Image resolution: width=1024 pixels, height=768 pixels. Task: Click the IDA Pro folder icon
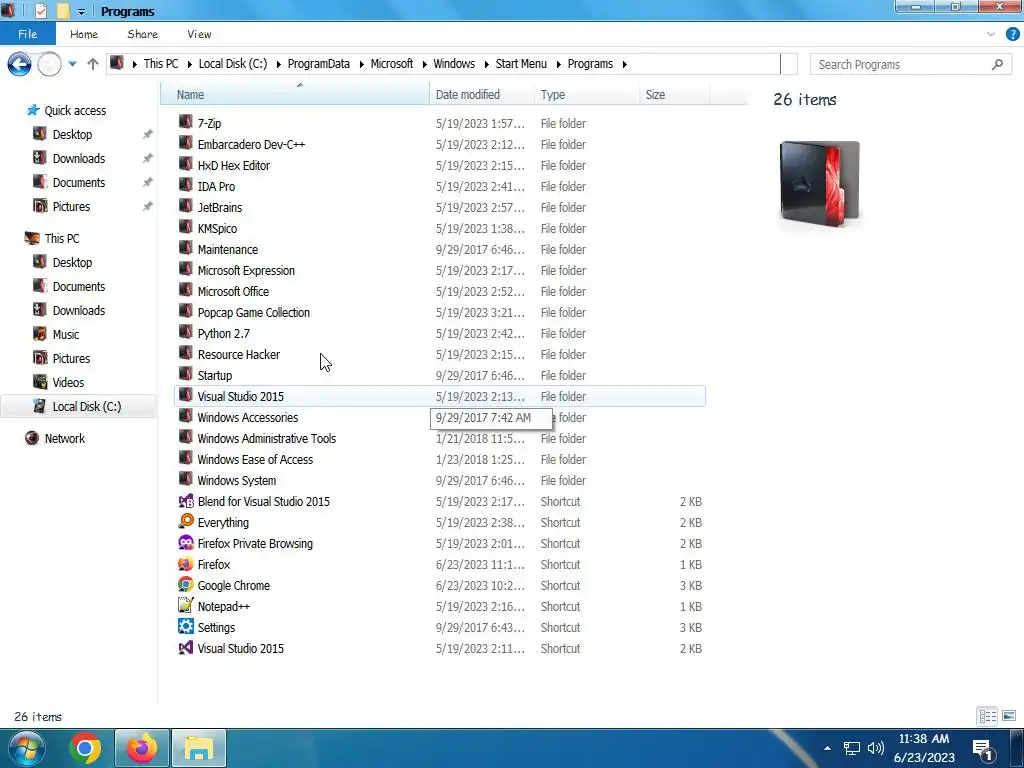(x=185, y=185)
